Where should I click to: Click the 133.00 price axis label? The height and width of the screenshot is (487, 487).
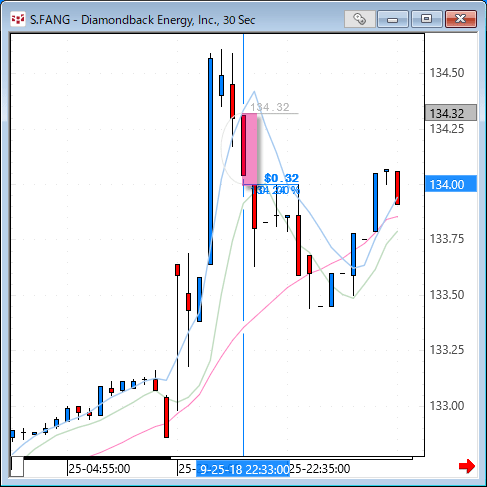point(447,406)
